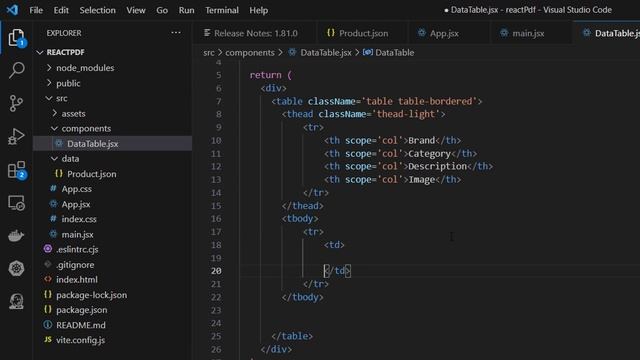Open the file name index.html in Explorer
640x360 pixels.
pyautogui.click(x=77, y=280)
